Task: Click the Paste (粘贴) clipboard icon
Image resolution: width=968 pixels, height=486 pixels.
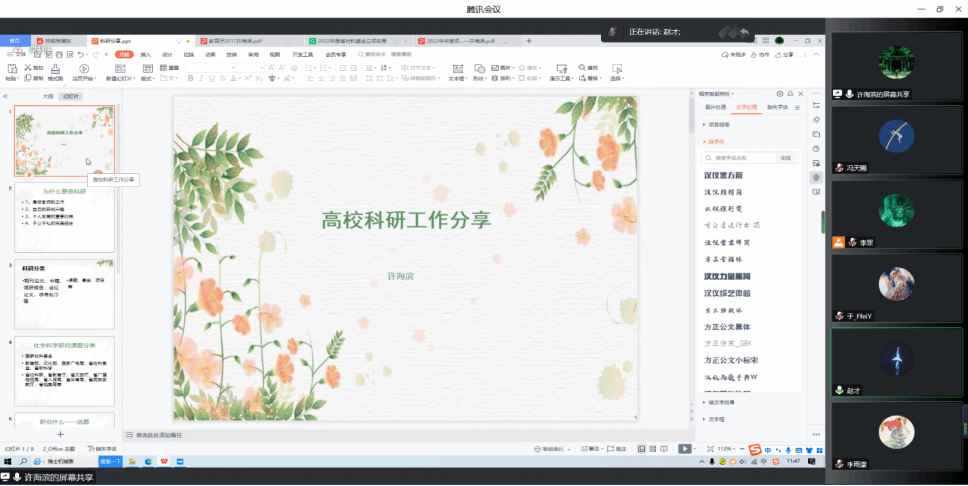Action: [x=12, y=68]
